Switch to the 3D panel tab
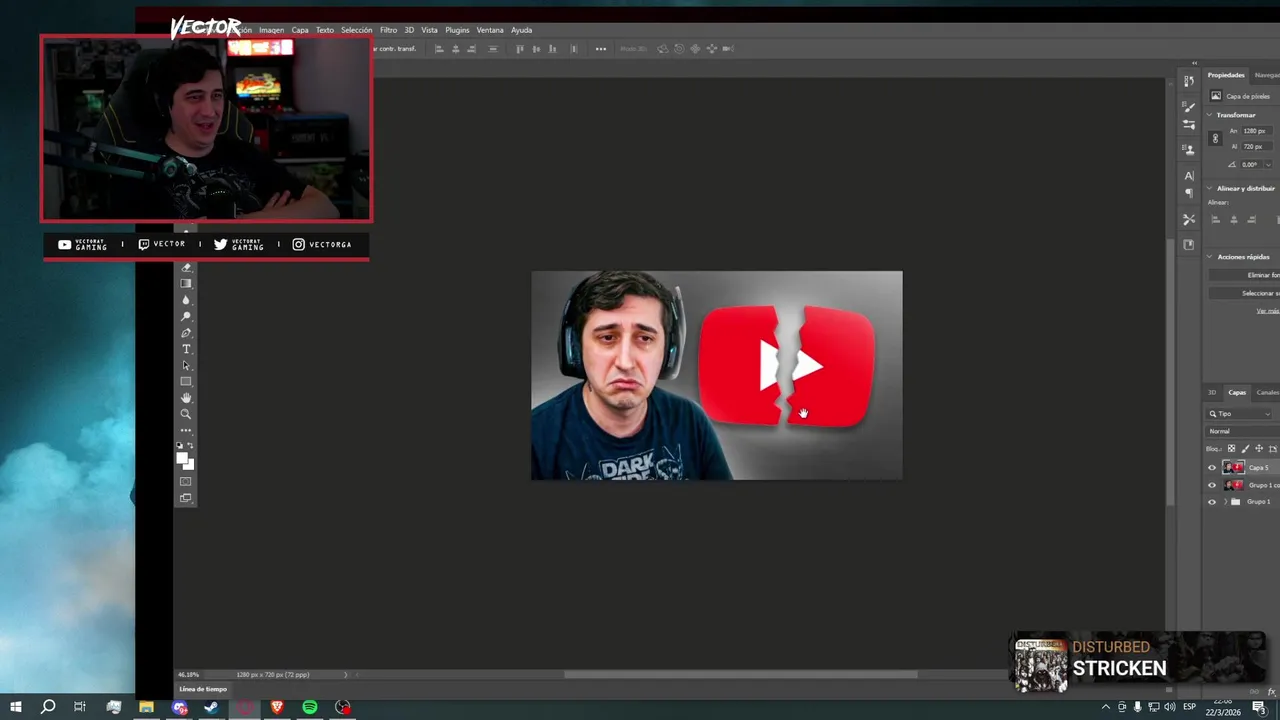 [1212, 393]
